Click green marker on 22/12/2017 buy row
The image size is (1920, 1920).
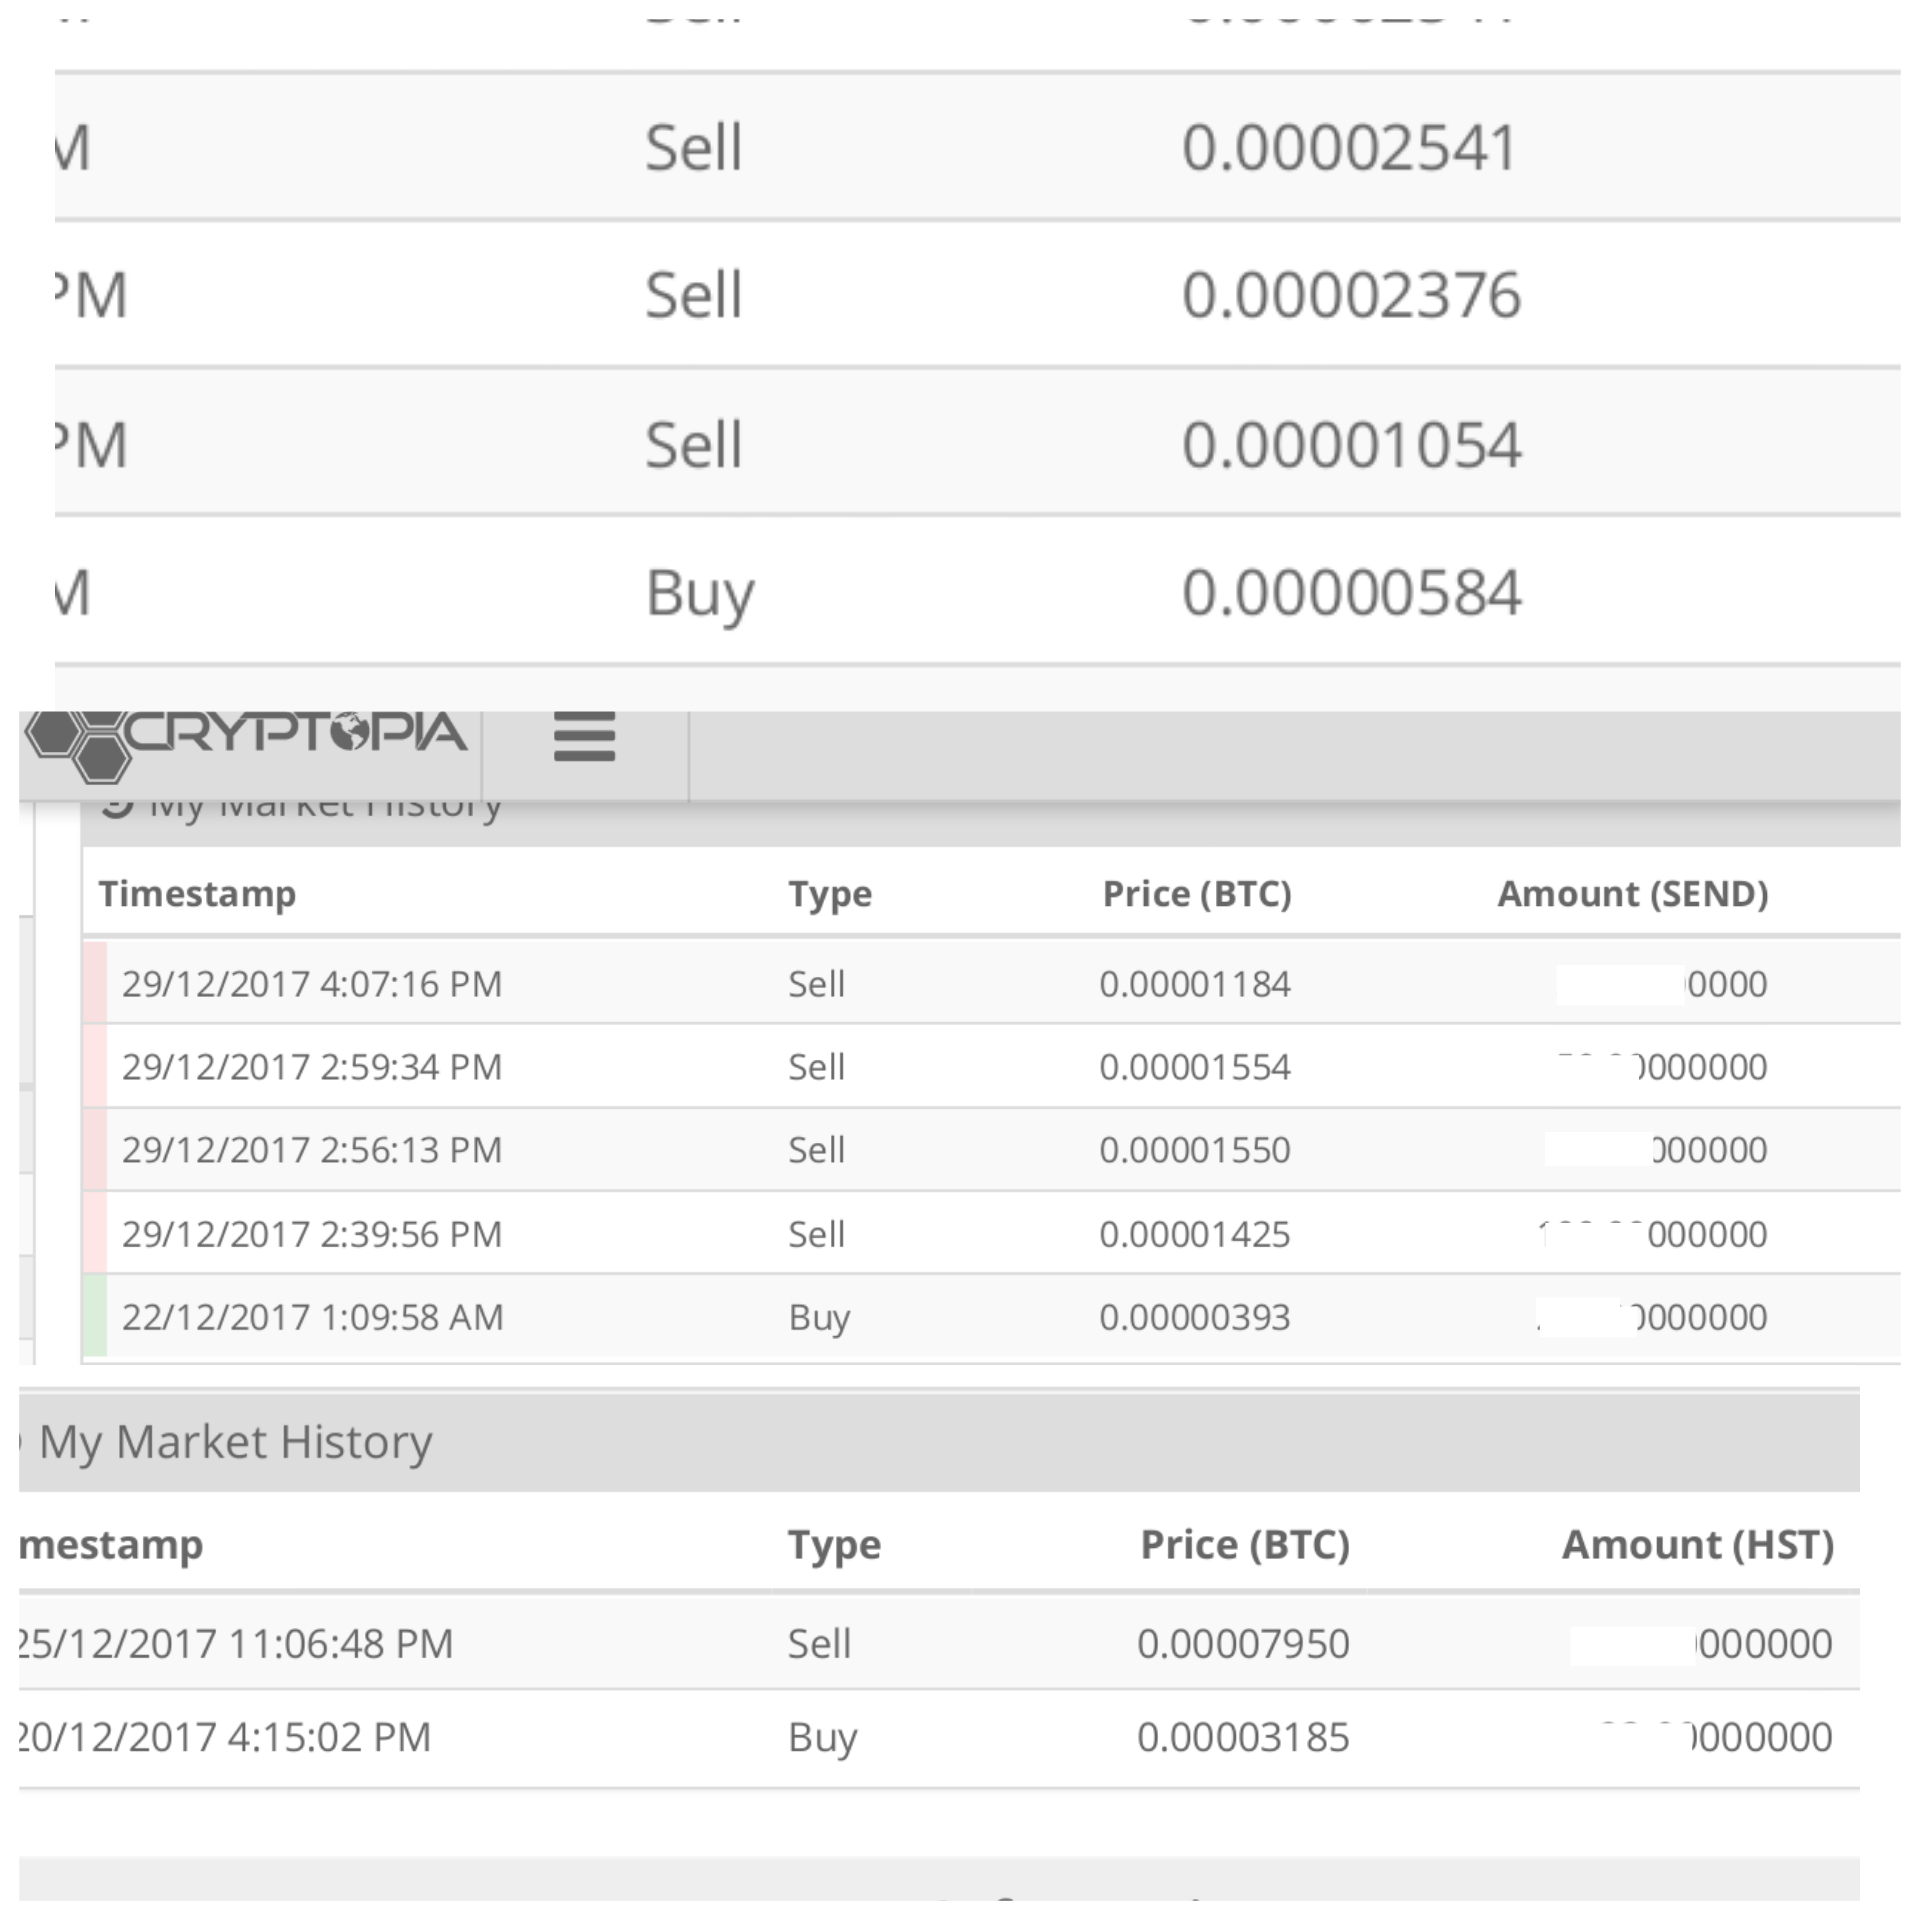[95, 1316]
